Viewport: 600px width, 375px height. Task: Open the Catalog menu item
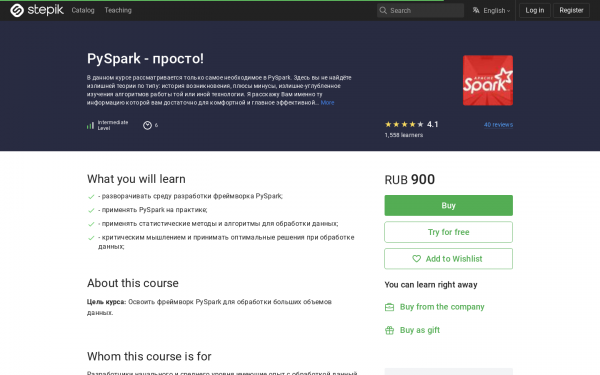coord(83,10)
